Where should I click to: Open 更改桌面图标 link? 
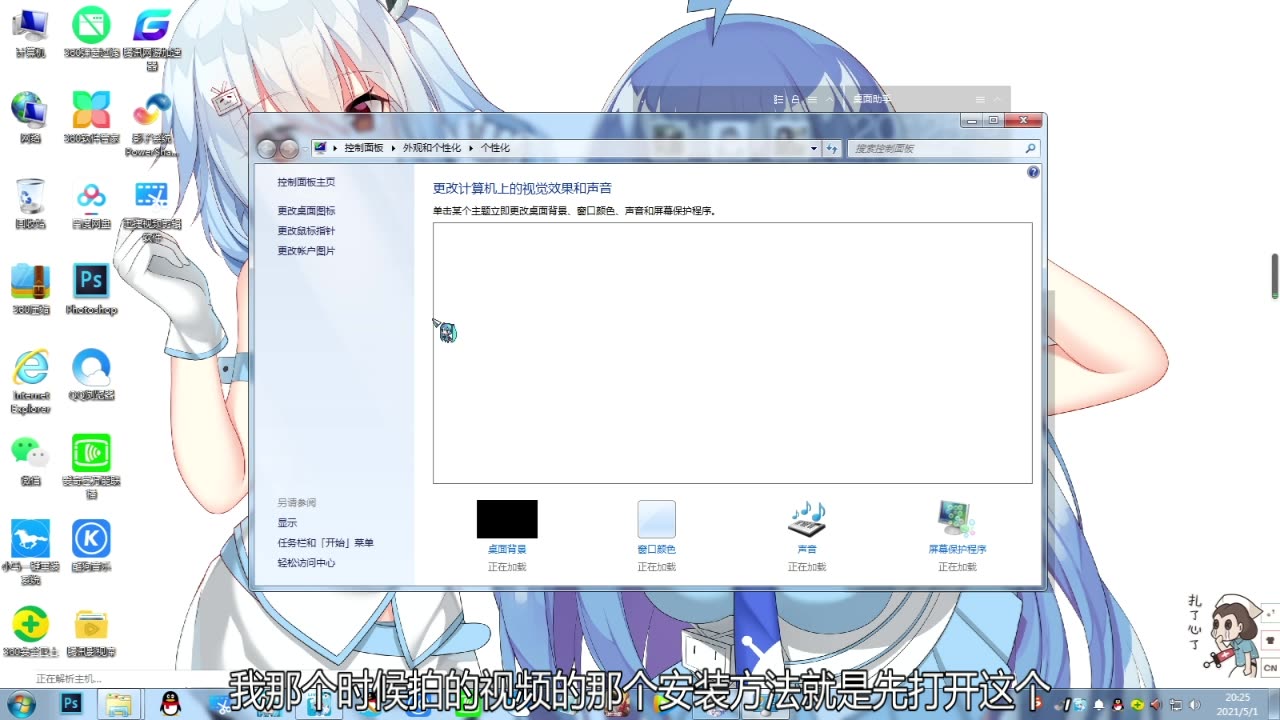(x=306, y=211)
